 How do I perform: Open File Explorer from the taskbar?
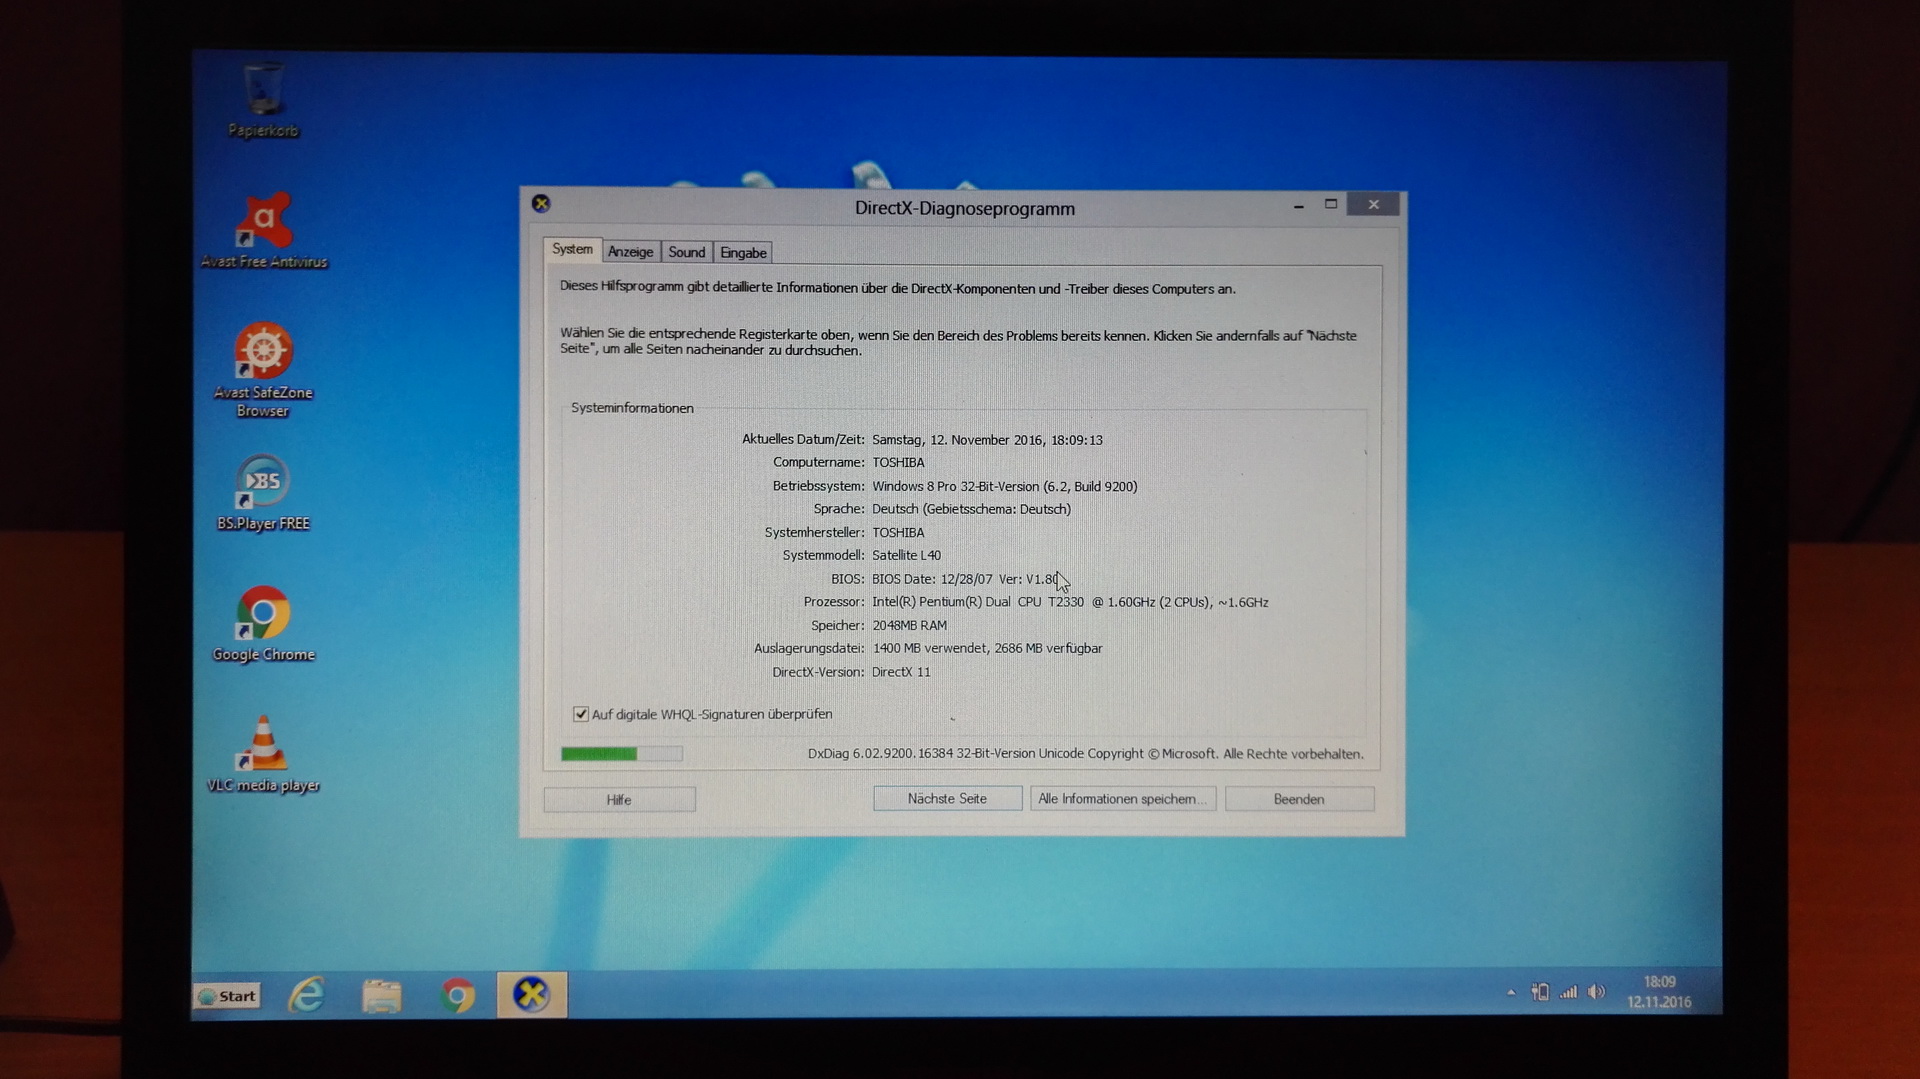[381, 995]
